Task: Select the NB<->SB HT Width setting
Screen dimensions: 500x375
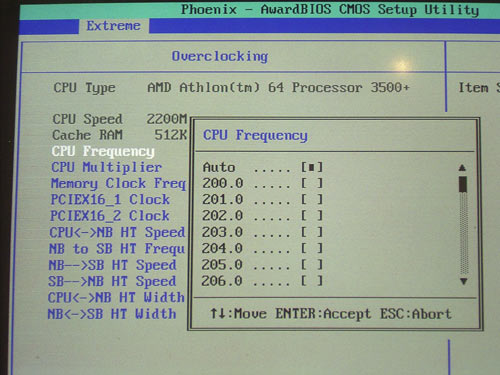Action: tap(112, 314)
